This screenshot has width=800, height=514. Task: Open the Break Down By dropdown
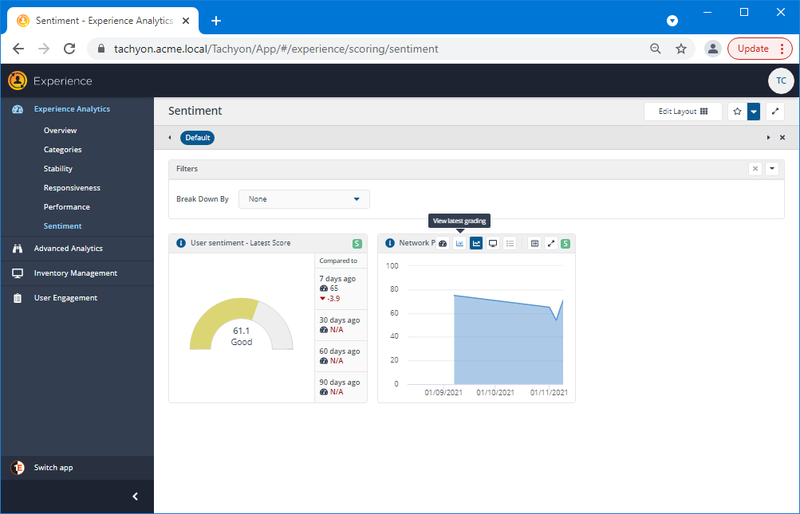click(x=304, y=199)
